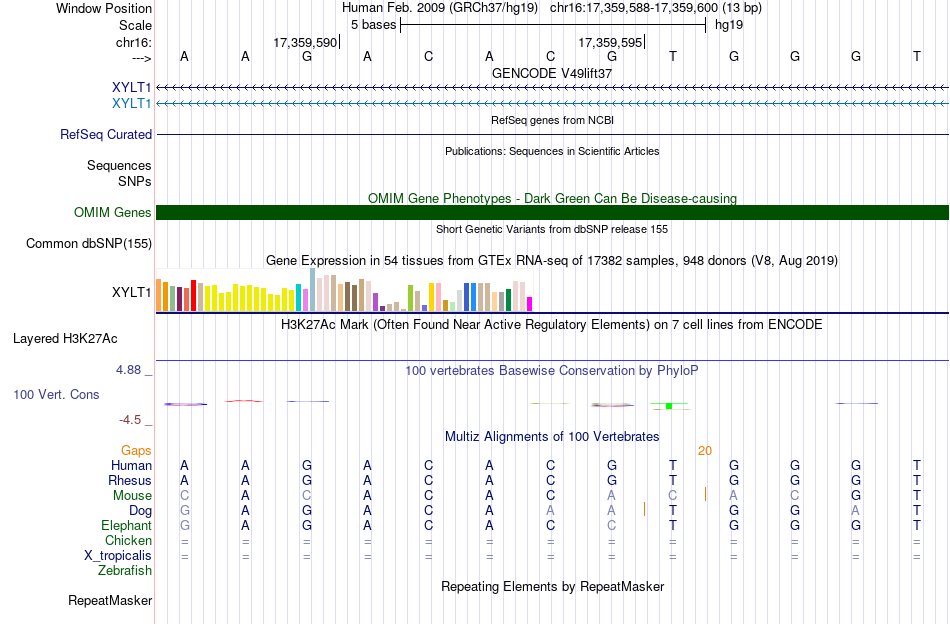Viewport: 950px width, 624px height.
Task: Click the 17,359,590 position marker on ruler
Action: click(x=307, y=42)
